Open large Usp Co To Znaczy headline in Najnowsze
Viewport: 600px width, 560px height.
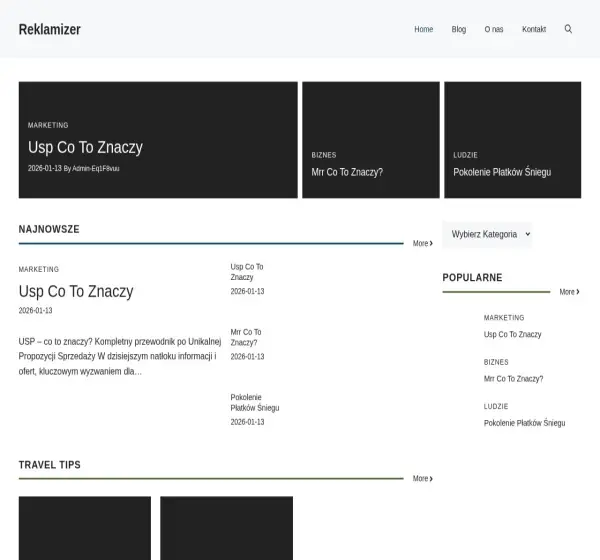(x=76, y=291)
